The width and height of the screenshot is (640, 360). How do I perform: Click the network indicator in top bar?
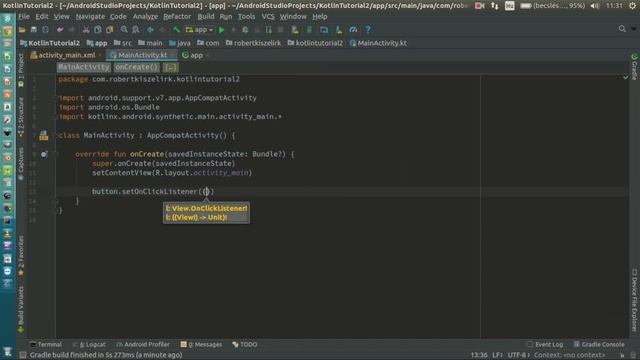[x=495, y=6]
